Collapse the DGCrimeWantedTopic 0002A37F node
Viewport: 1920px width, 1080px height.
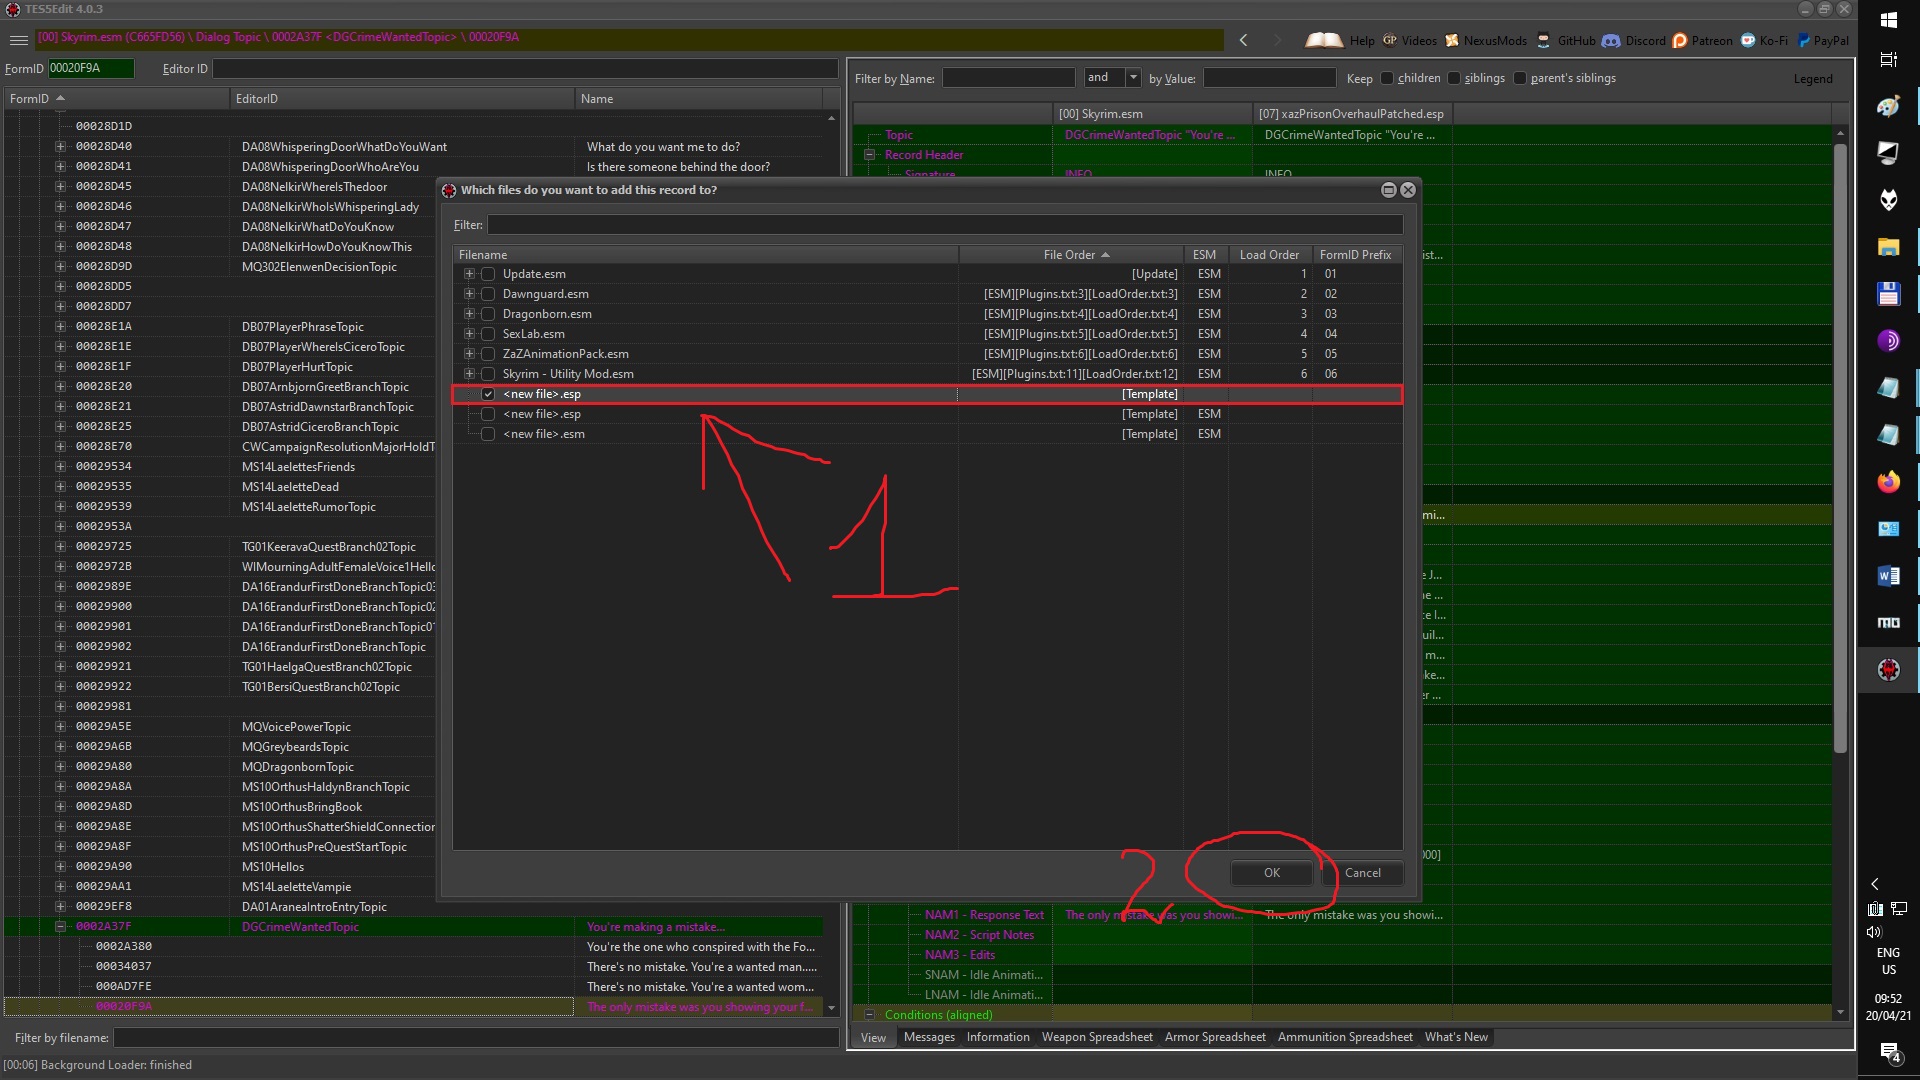point(60,927)
